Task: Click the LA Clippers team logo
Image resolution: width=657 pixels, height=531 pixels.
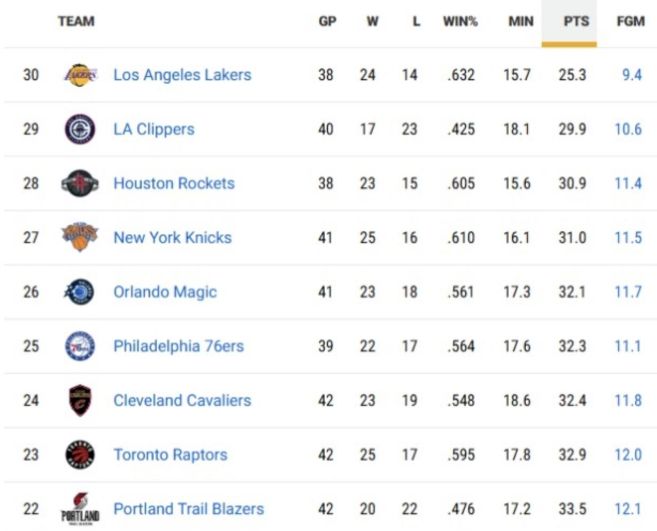Action: click(x=80, y=129)
